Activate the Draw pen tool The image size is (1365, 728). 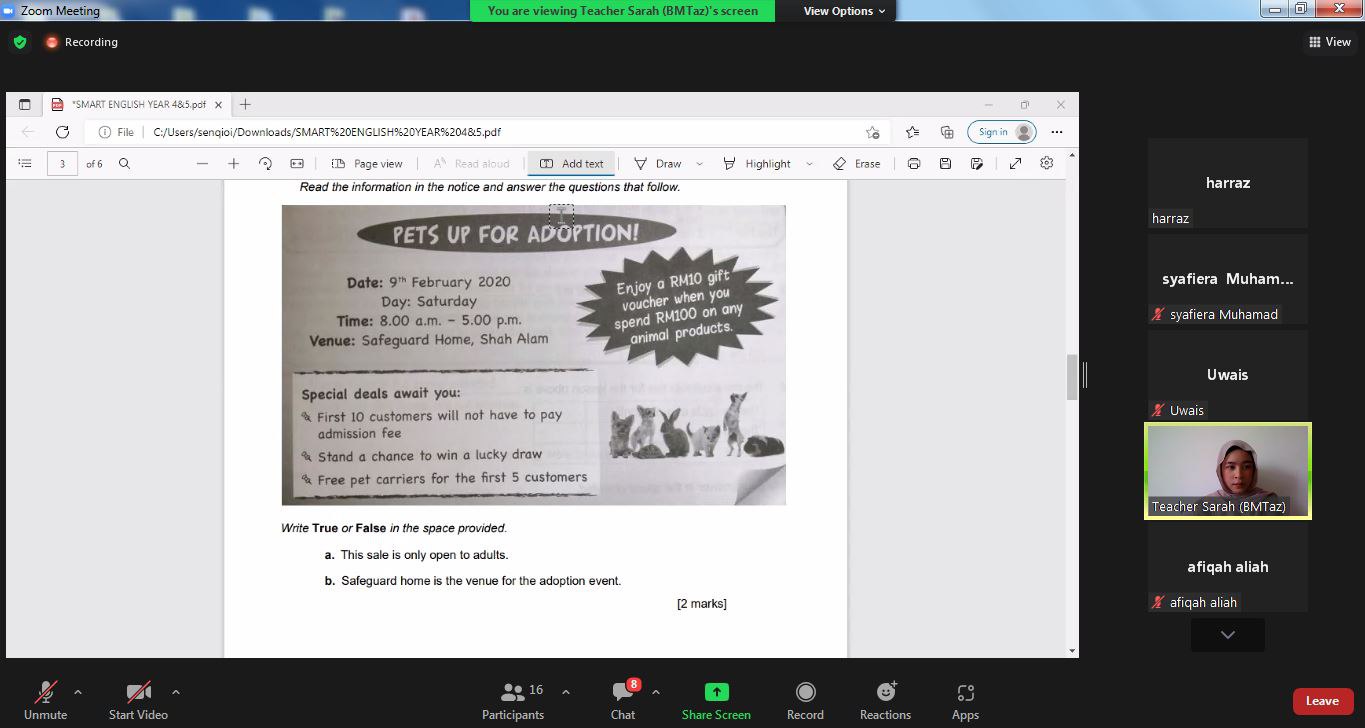(x=658, y=164)
